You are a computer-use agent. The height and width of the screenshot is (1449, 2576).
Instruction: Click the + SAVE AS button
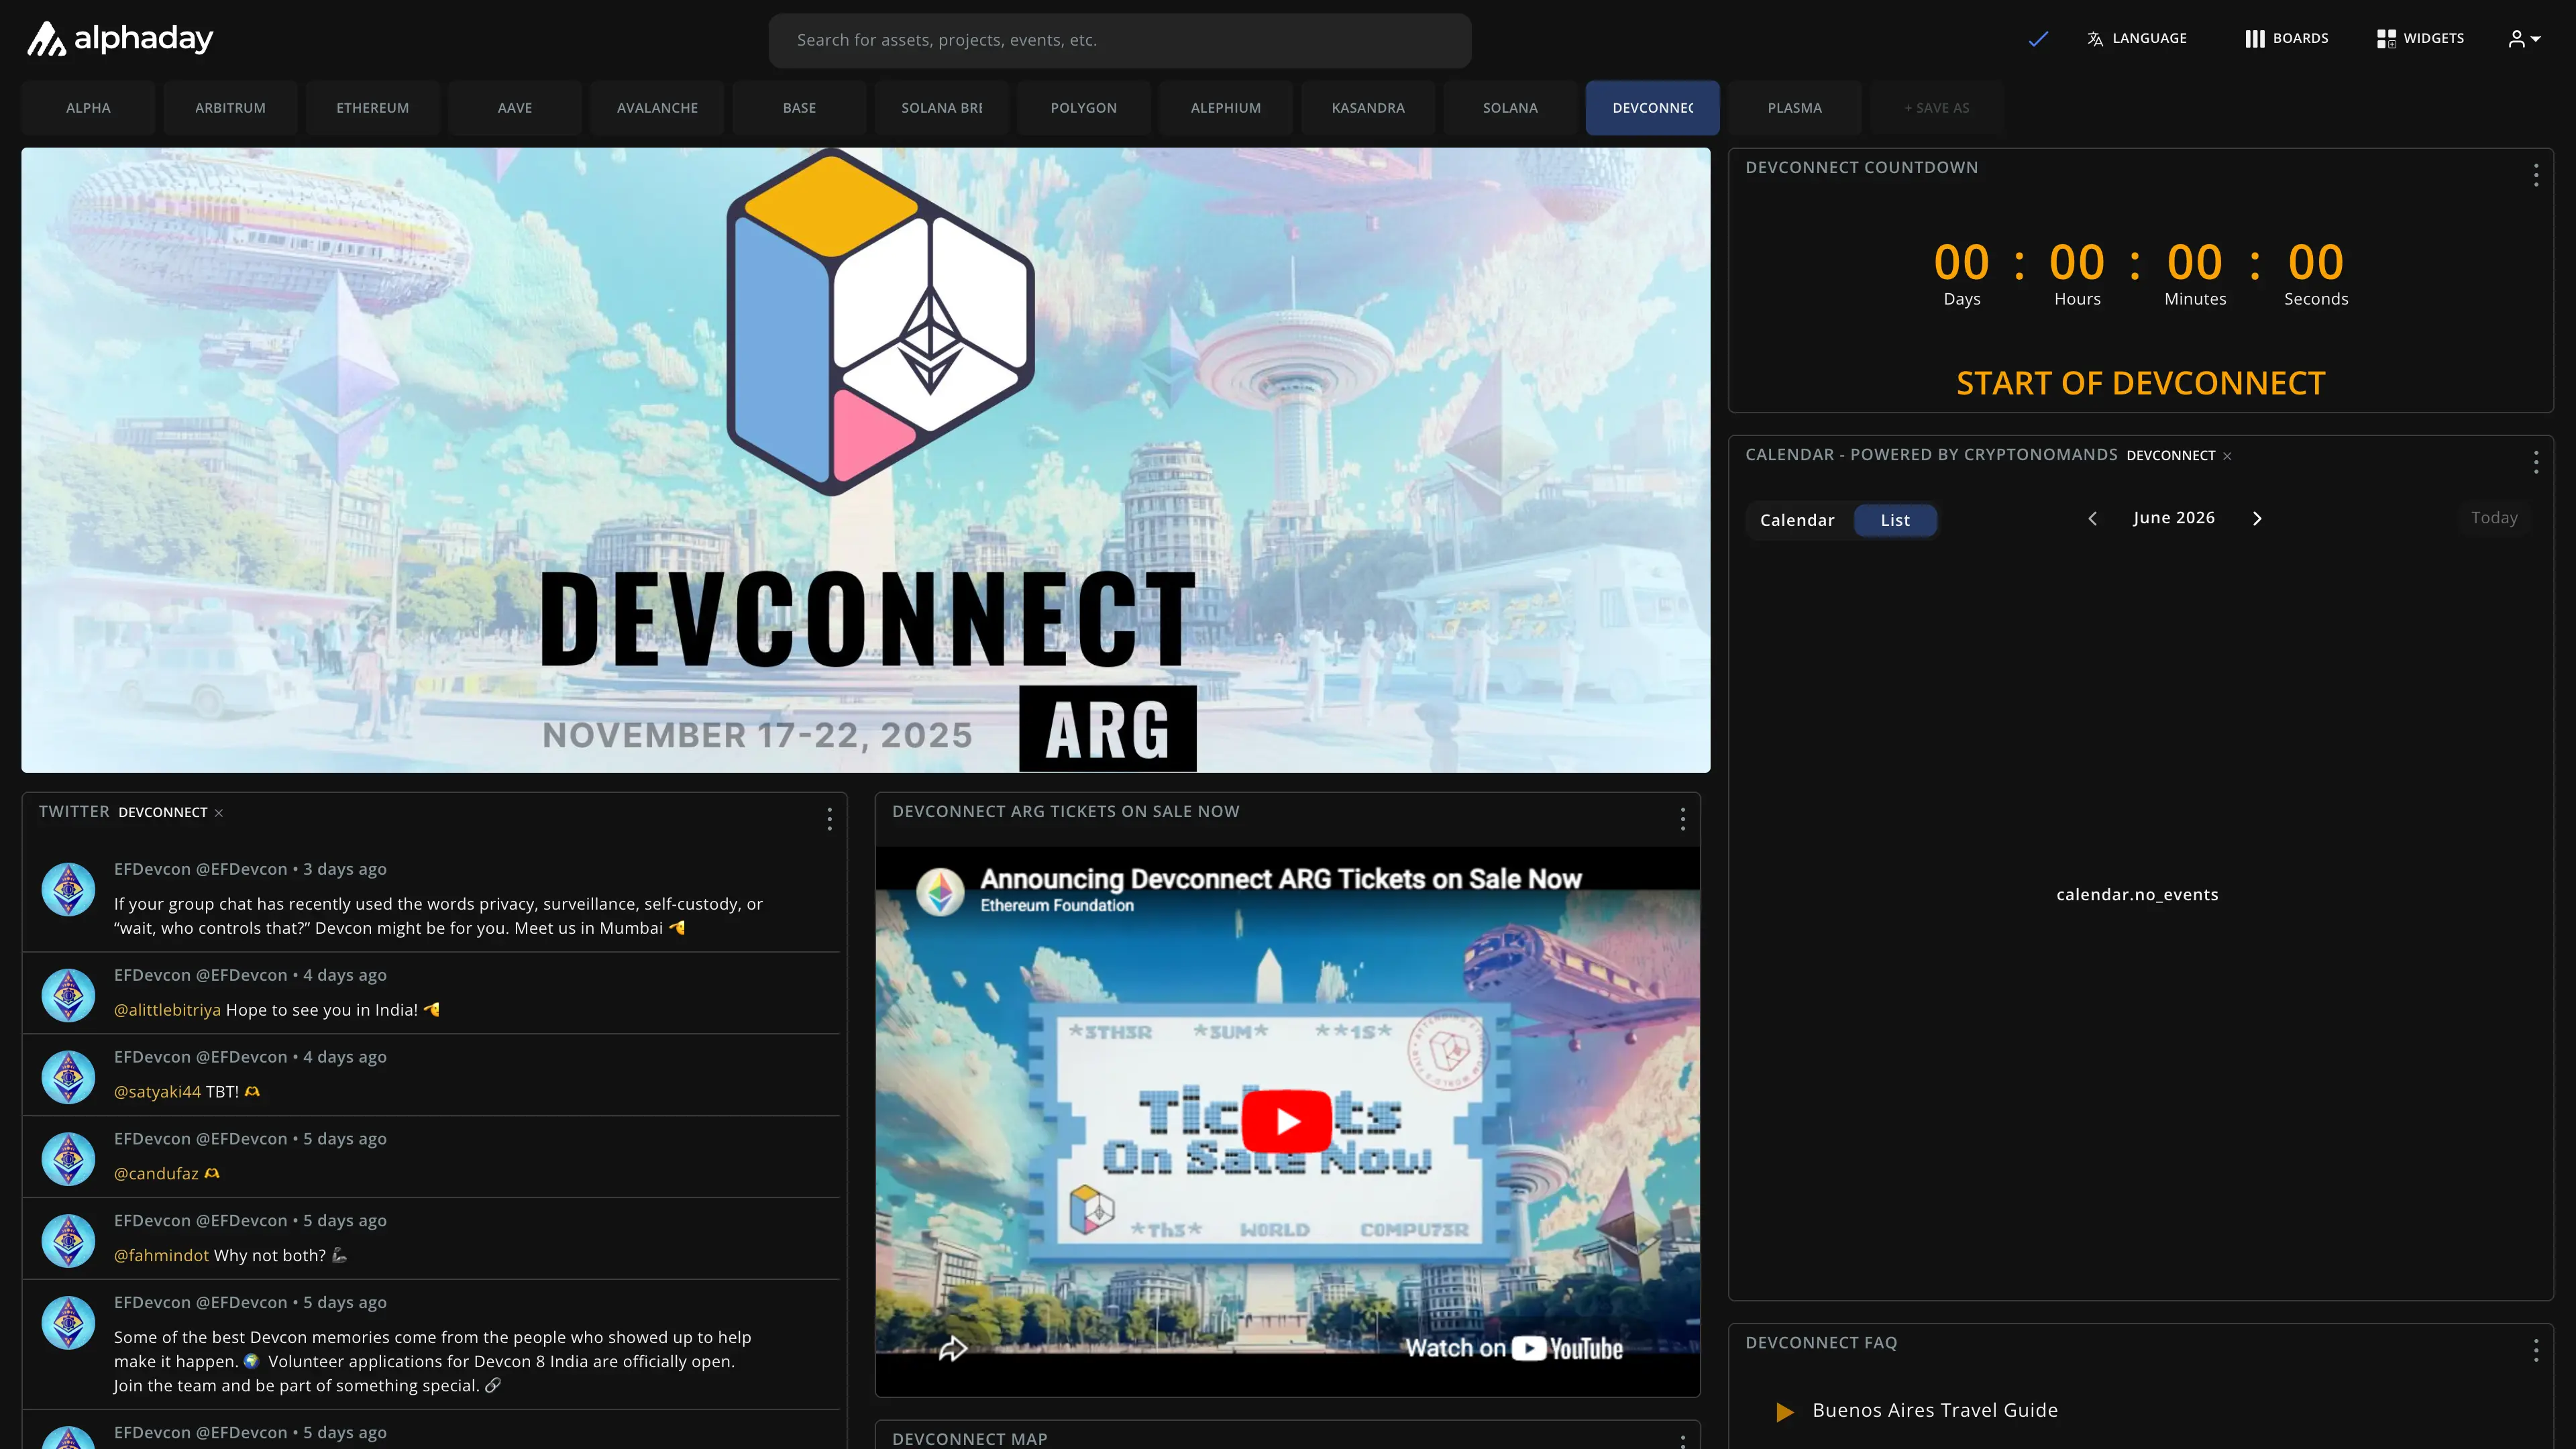coord(1936,108)
